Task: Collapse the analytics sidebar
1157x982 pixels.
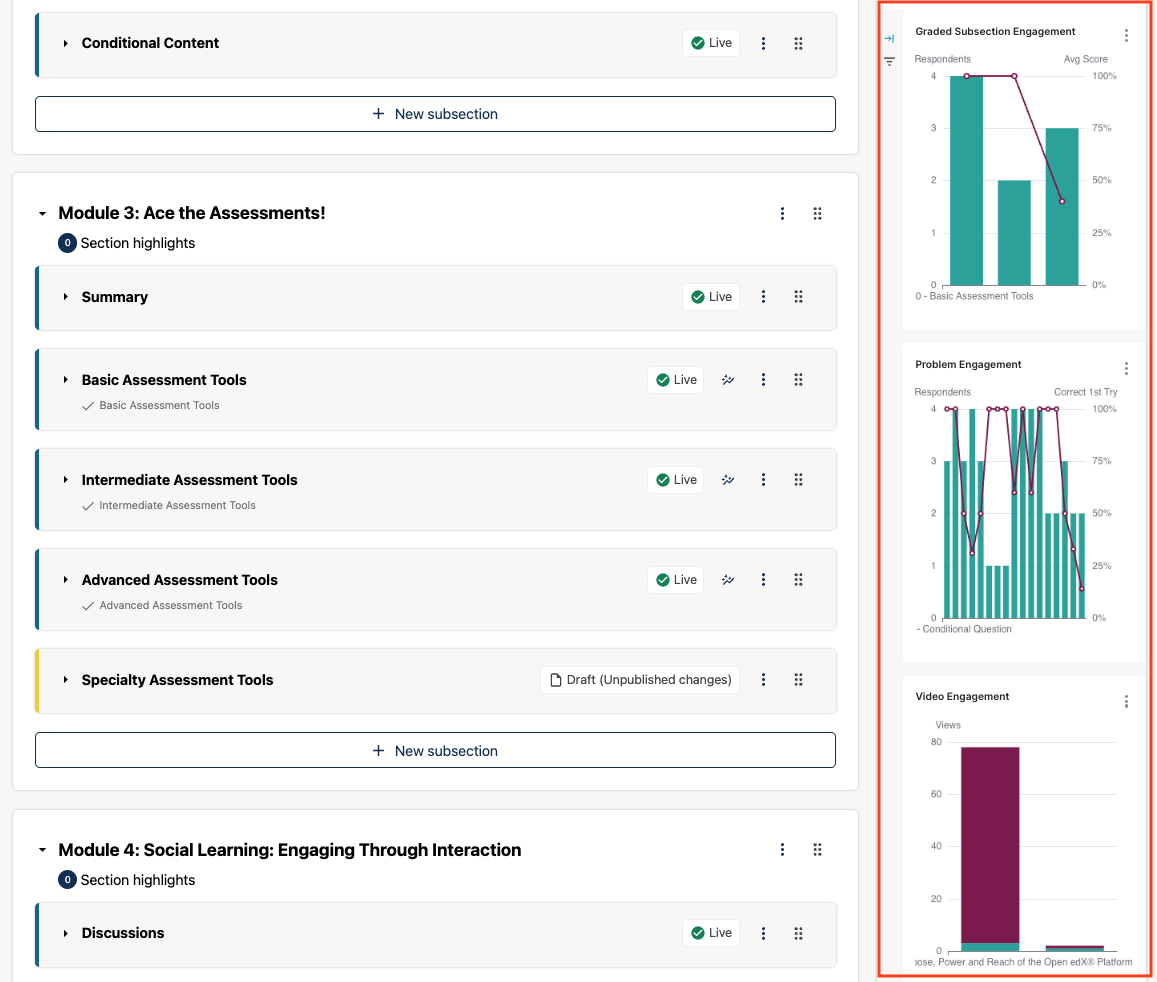Action: point(889,38)
